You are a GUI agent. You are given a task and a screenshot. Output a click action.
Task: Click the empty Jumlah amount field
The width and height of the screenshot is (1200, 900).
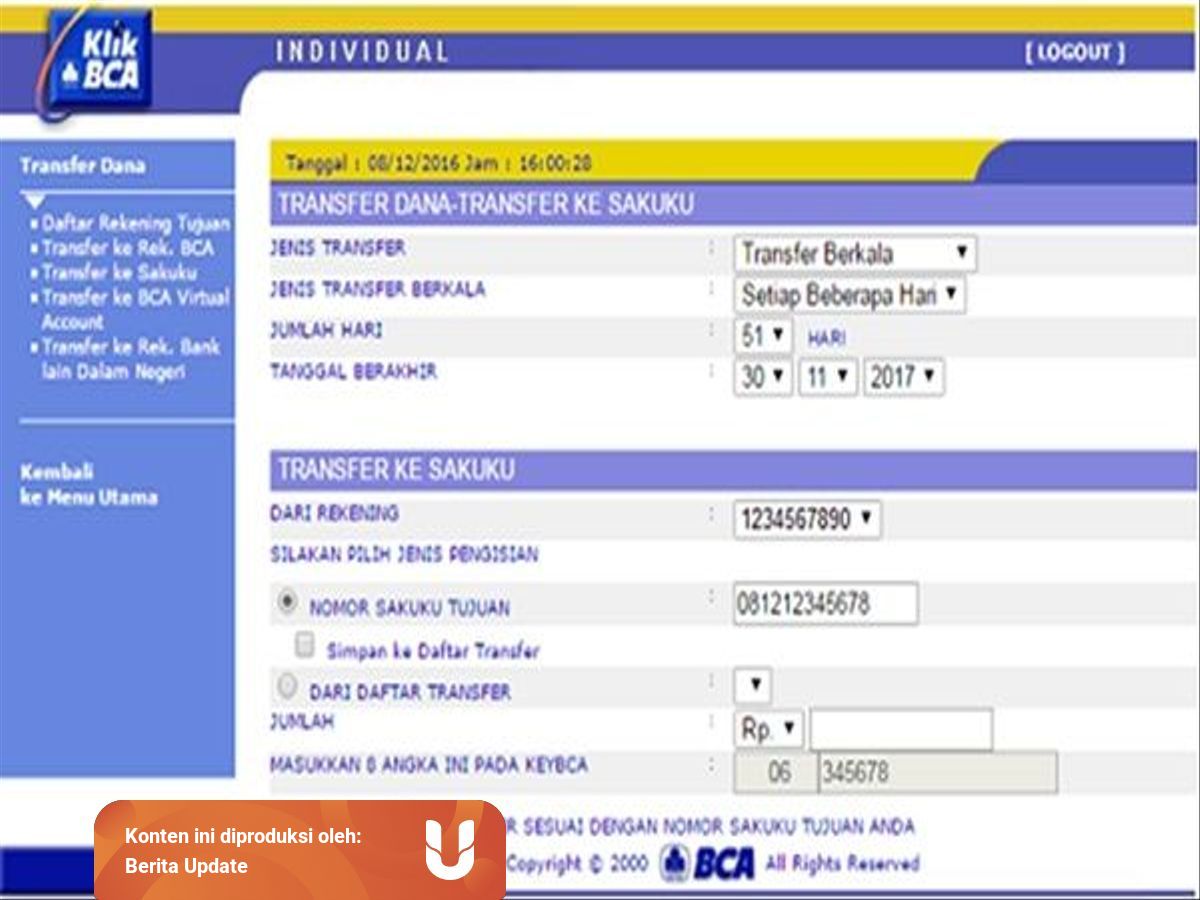901,730
